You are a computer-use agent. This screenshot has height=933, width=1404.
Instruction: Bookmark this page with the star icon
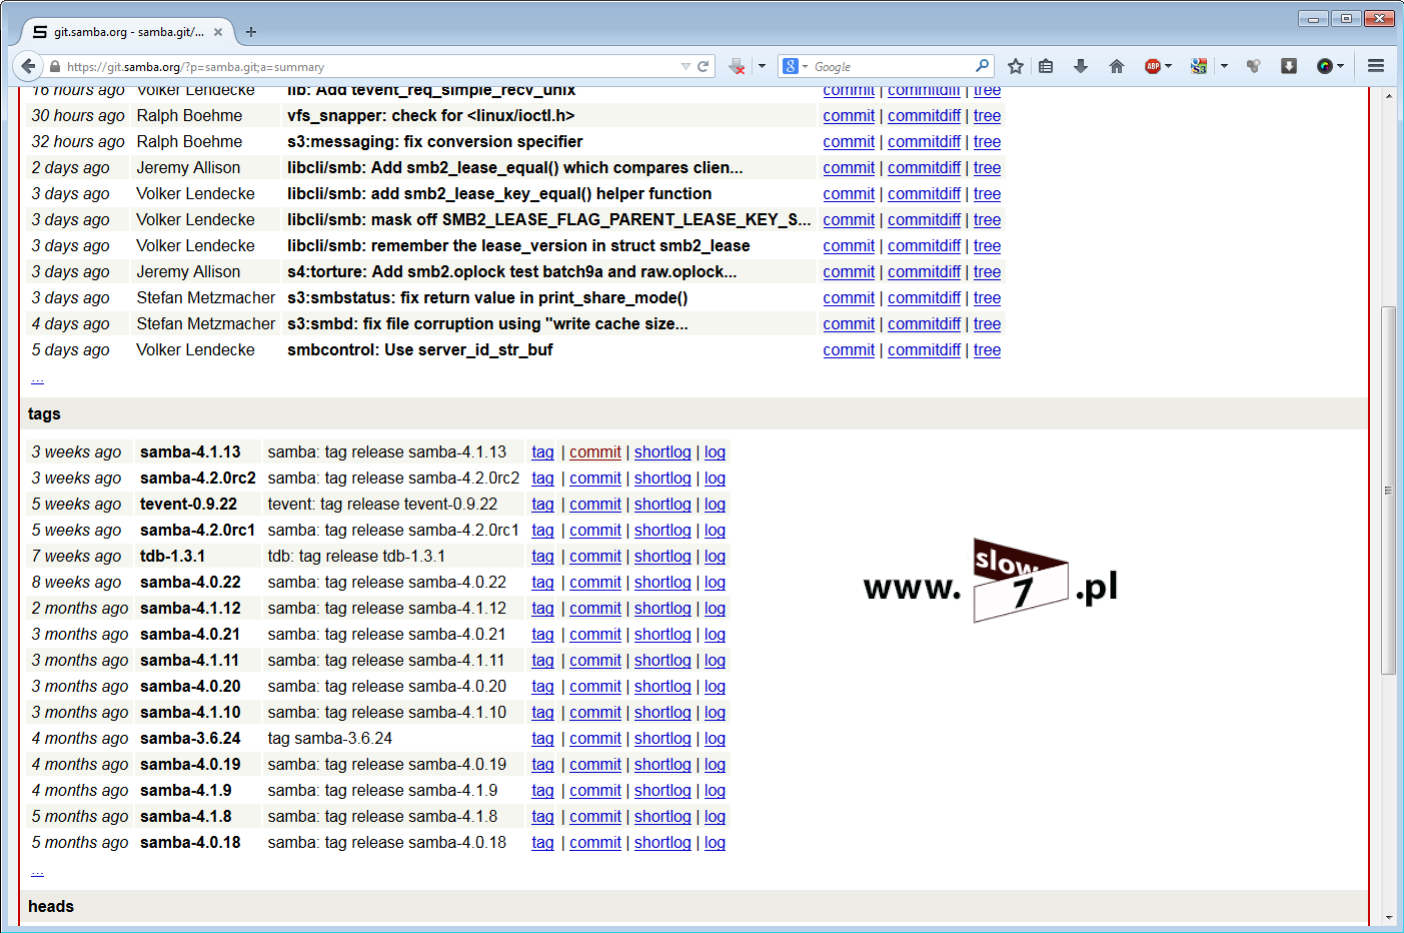point(1016,66)
